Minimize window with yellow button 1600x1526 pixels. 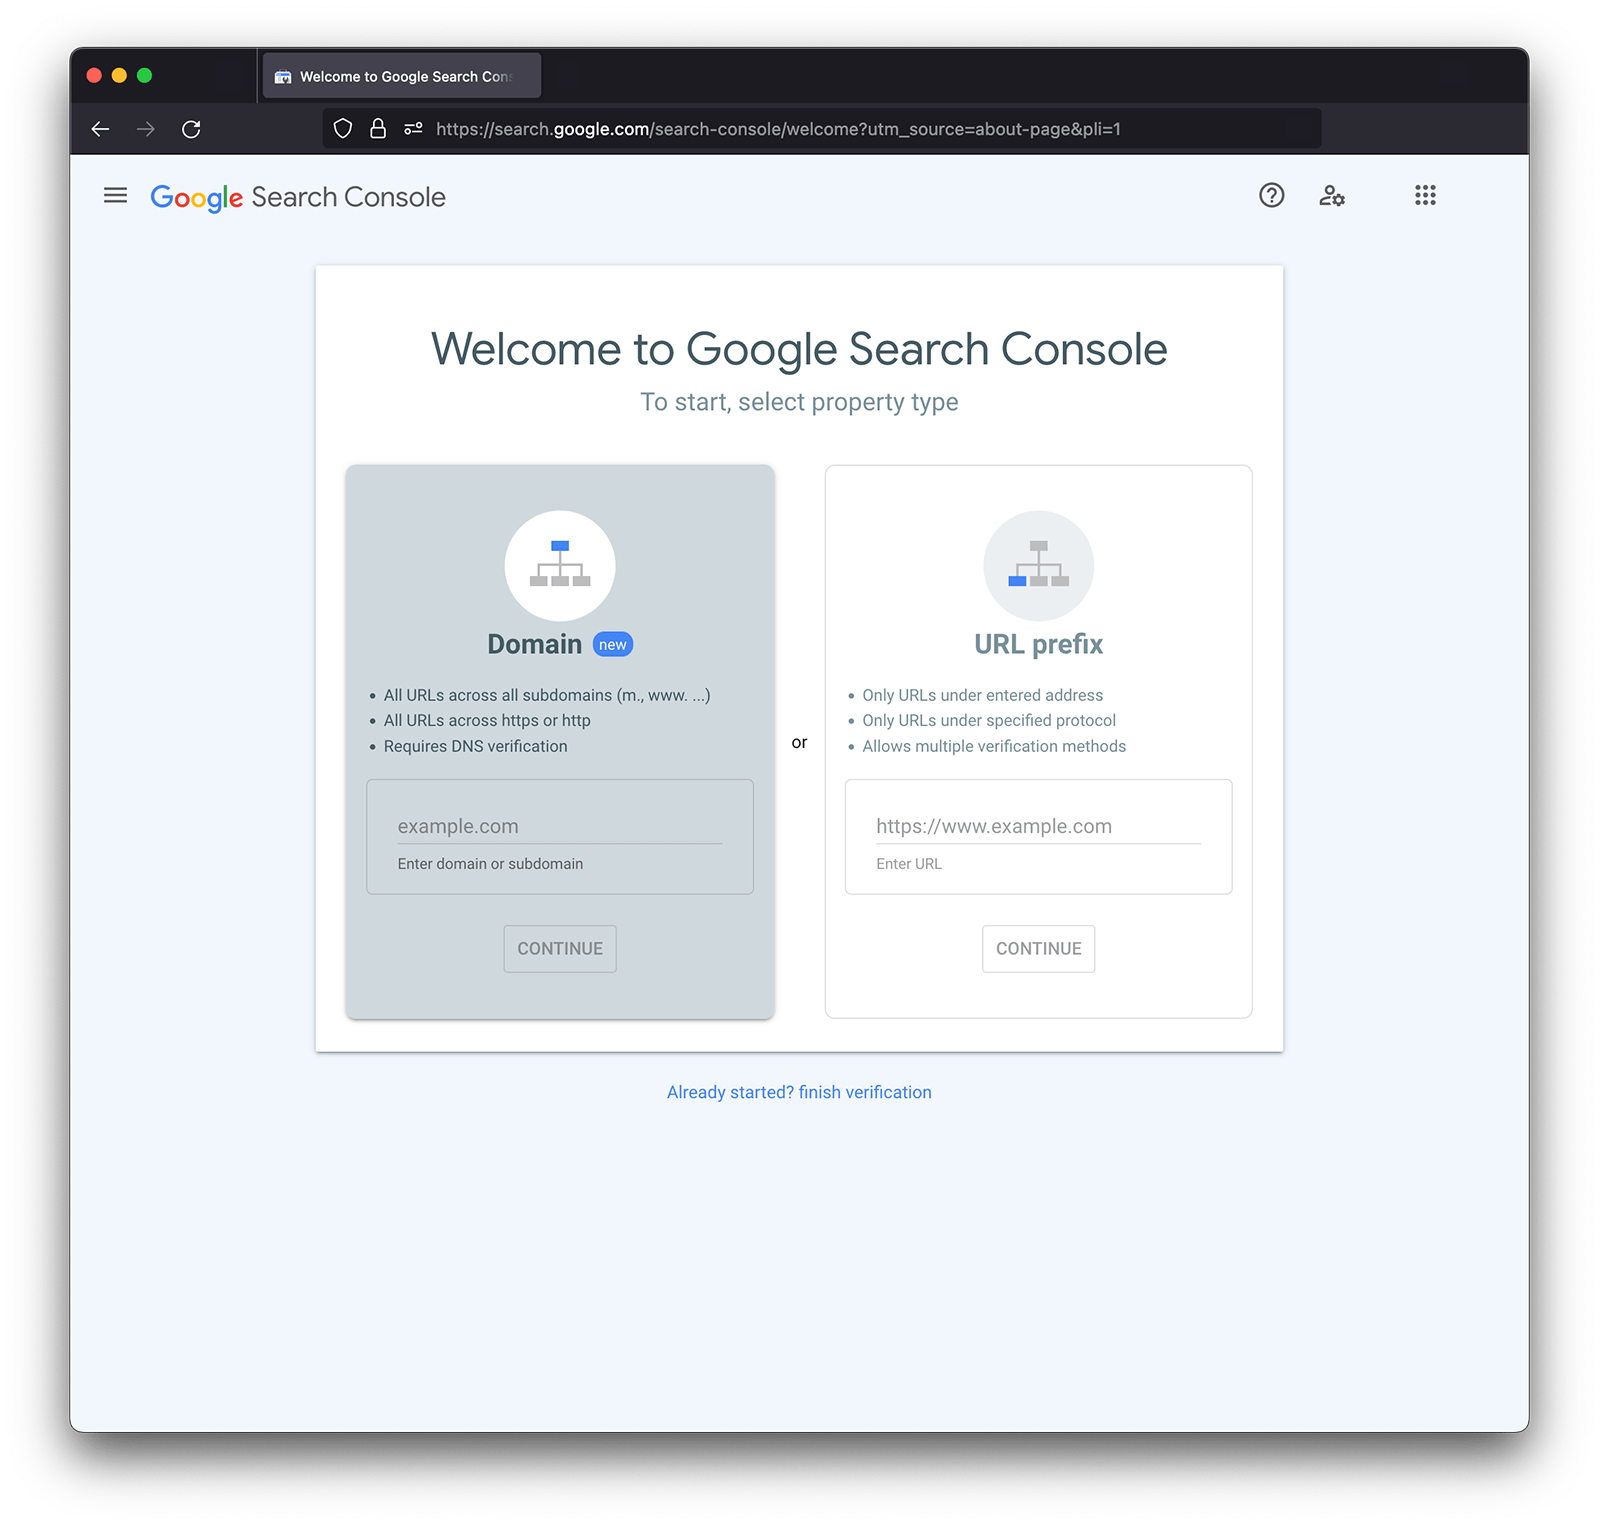[119, 75]
